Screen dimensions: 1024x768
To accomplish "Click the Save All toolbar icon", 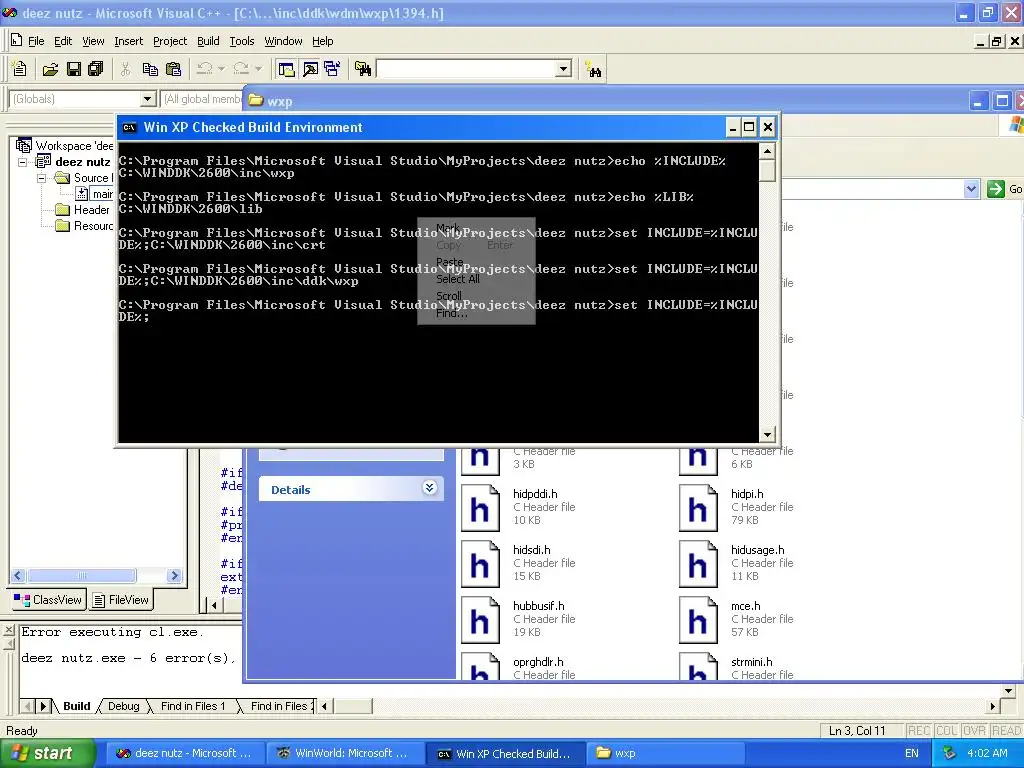I will pyautogui.click(x=95, y=69).
